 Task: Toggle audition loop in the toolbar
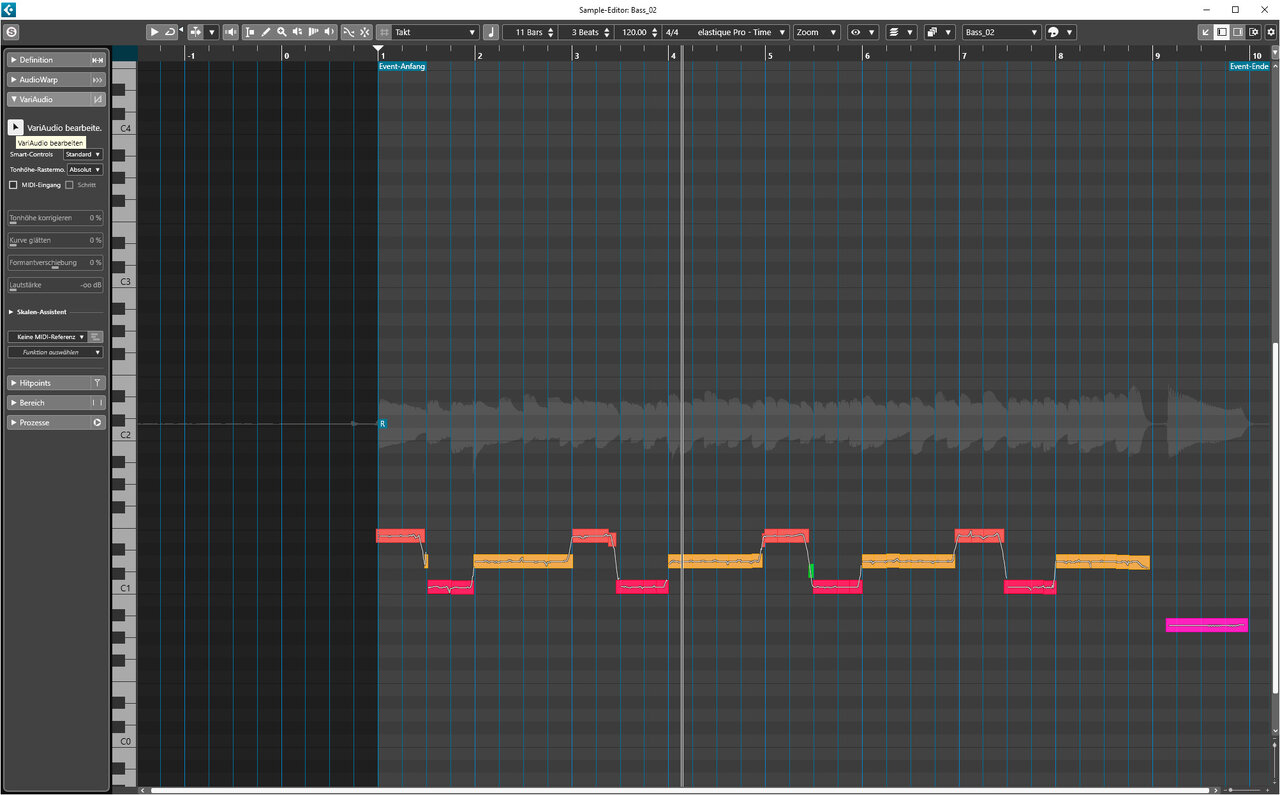point(170,32)
